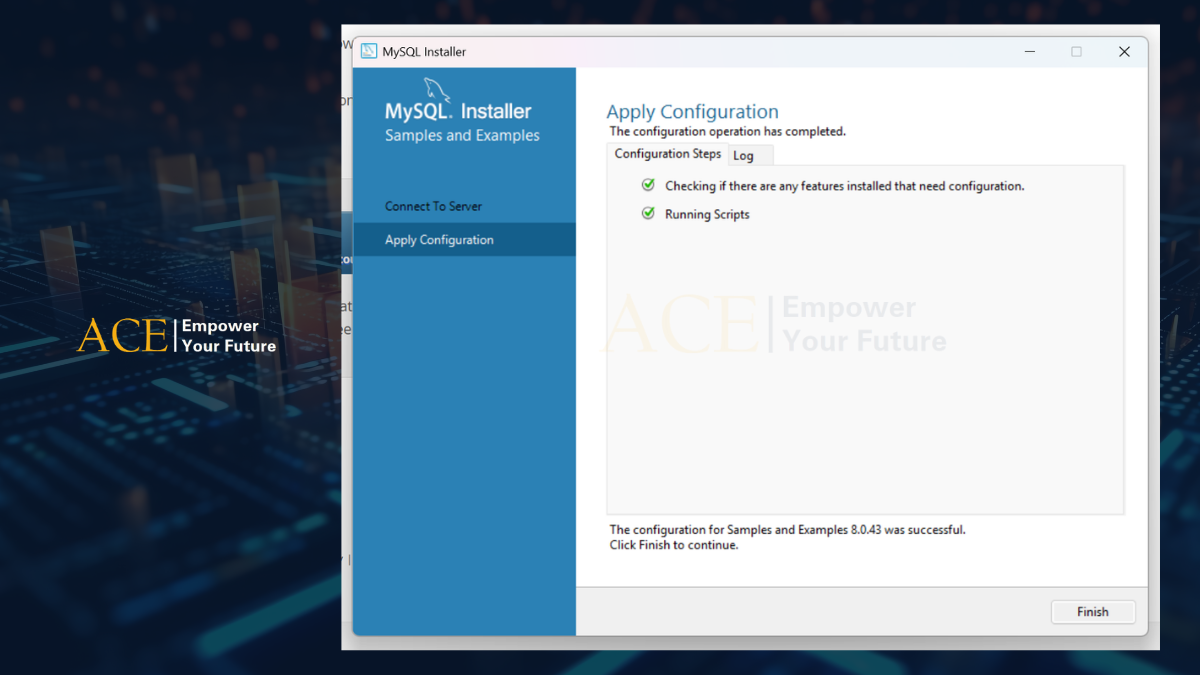Select Apply Configuration step in the sidebar
The image size is (1200, 675).
438,239
